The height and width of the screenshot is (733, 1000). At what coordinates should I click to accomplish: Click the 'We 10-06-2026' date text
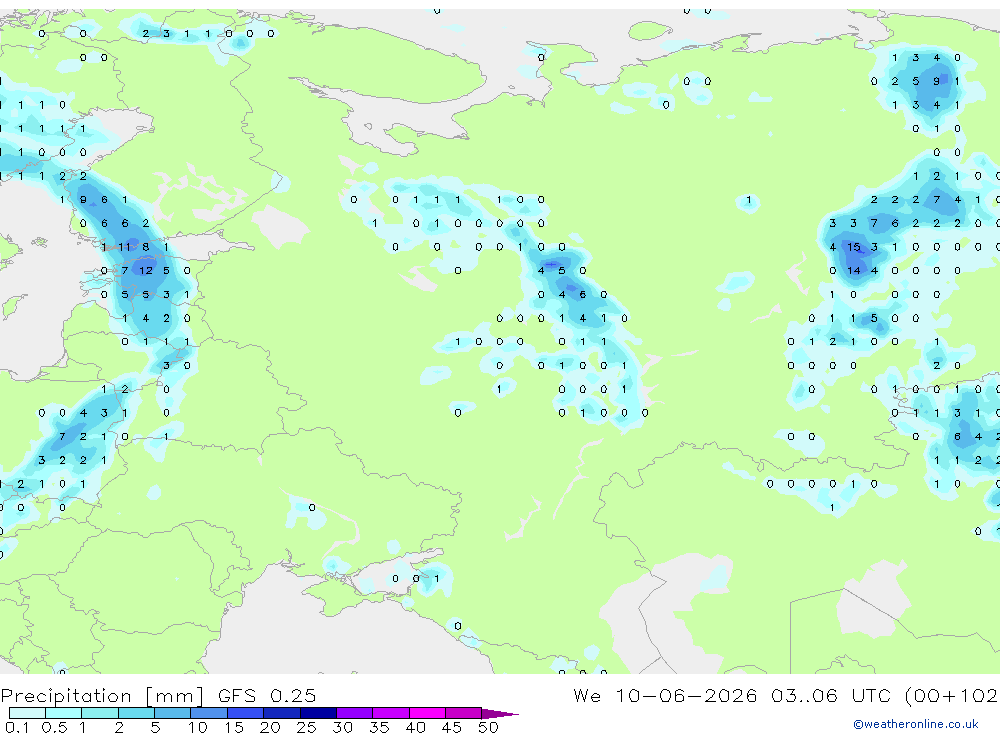tap(665, 696)
